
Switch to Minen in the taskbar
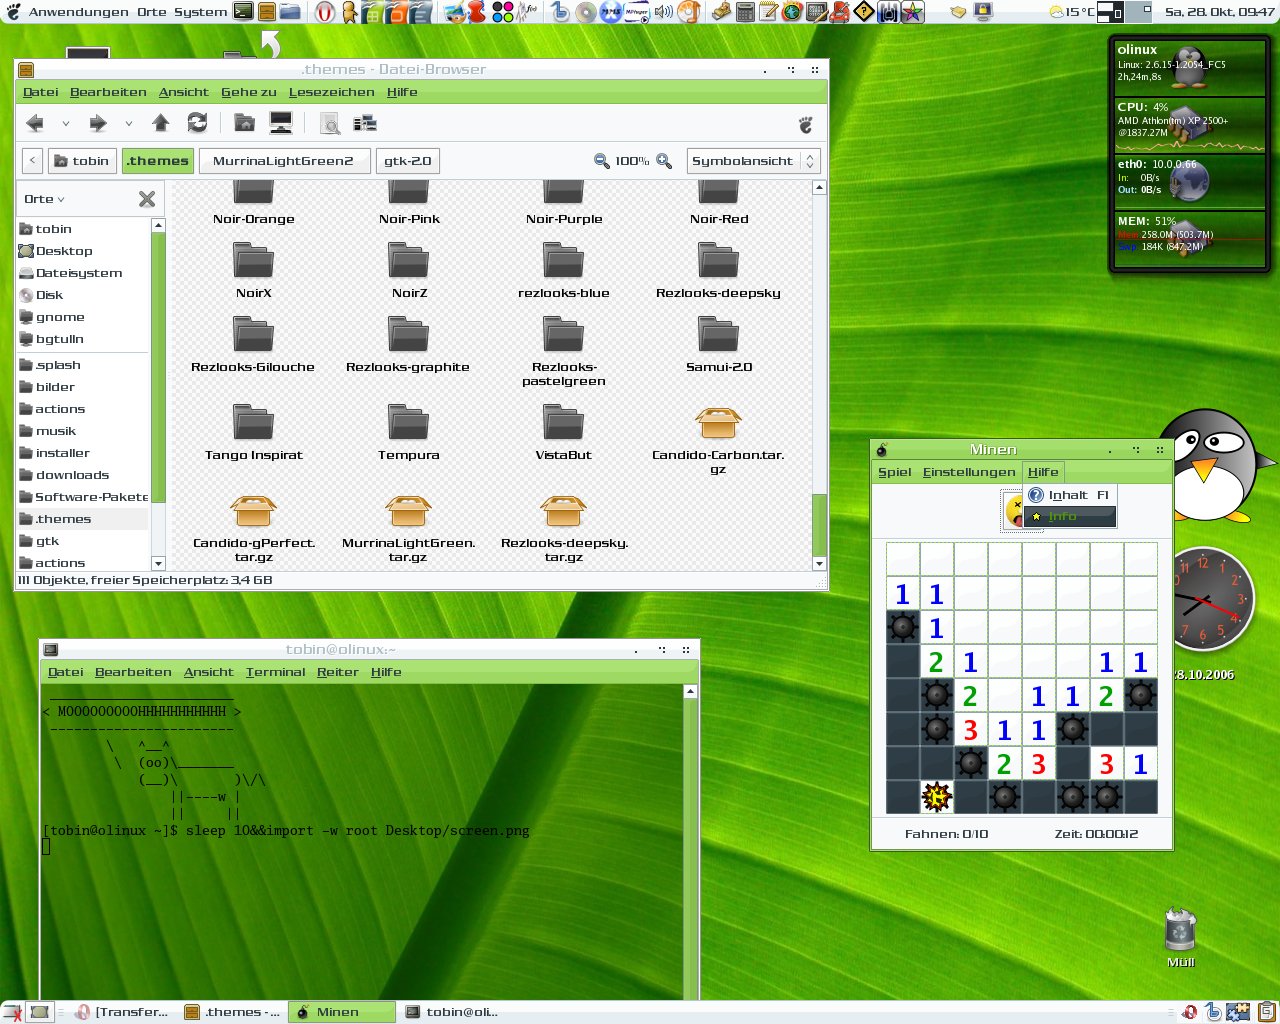coord(342,1012)
